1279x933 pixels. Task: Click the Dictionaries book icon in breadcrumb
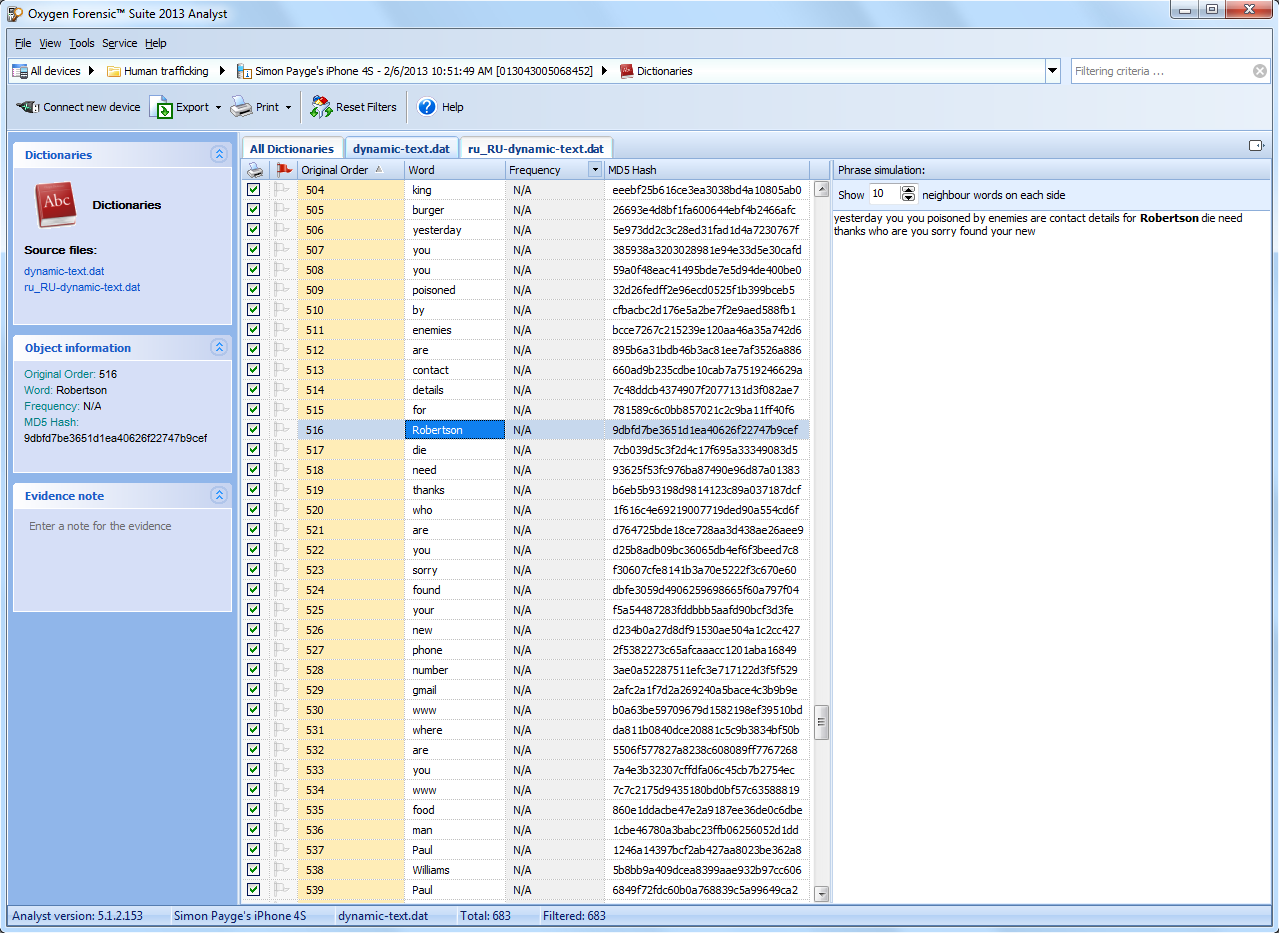point(627,71)
